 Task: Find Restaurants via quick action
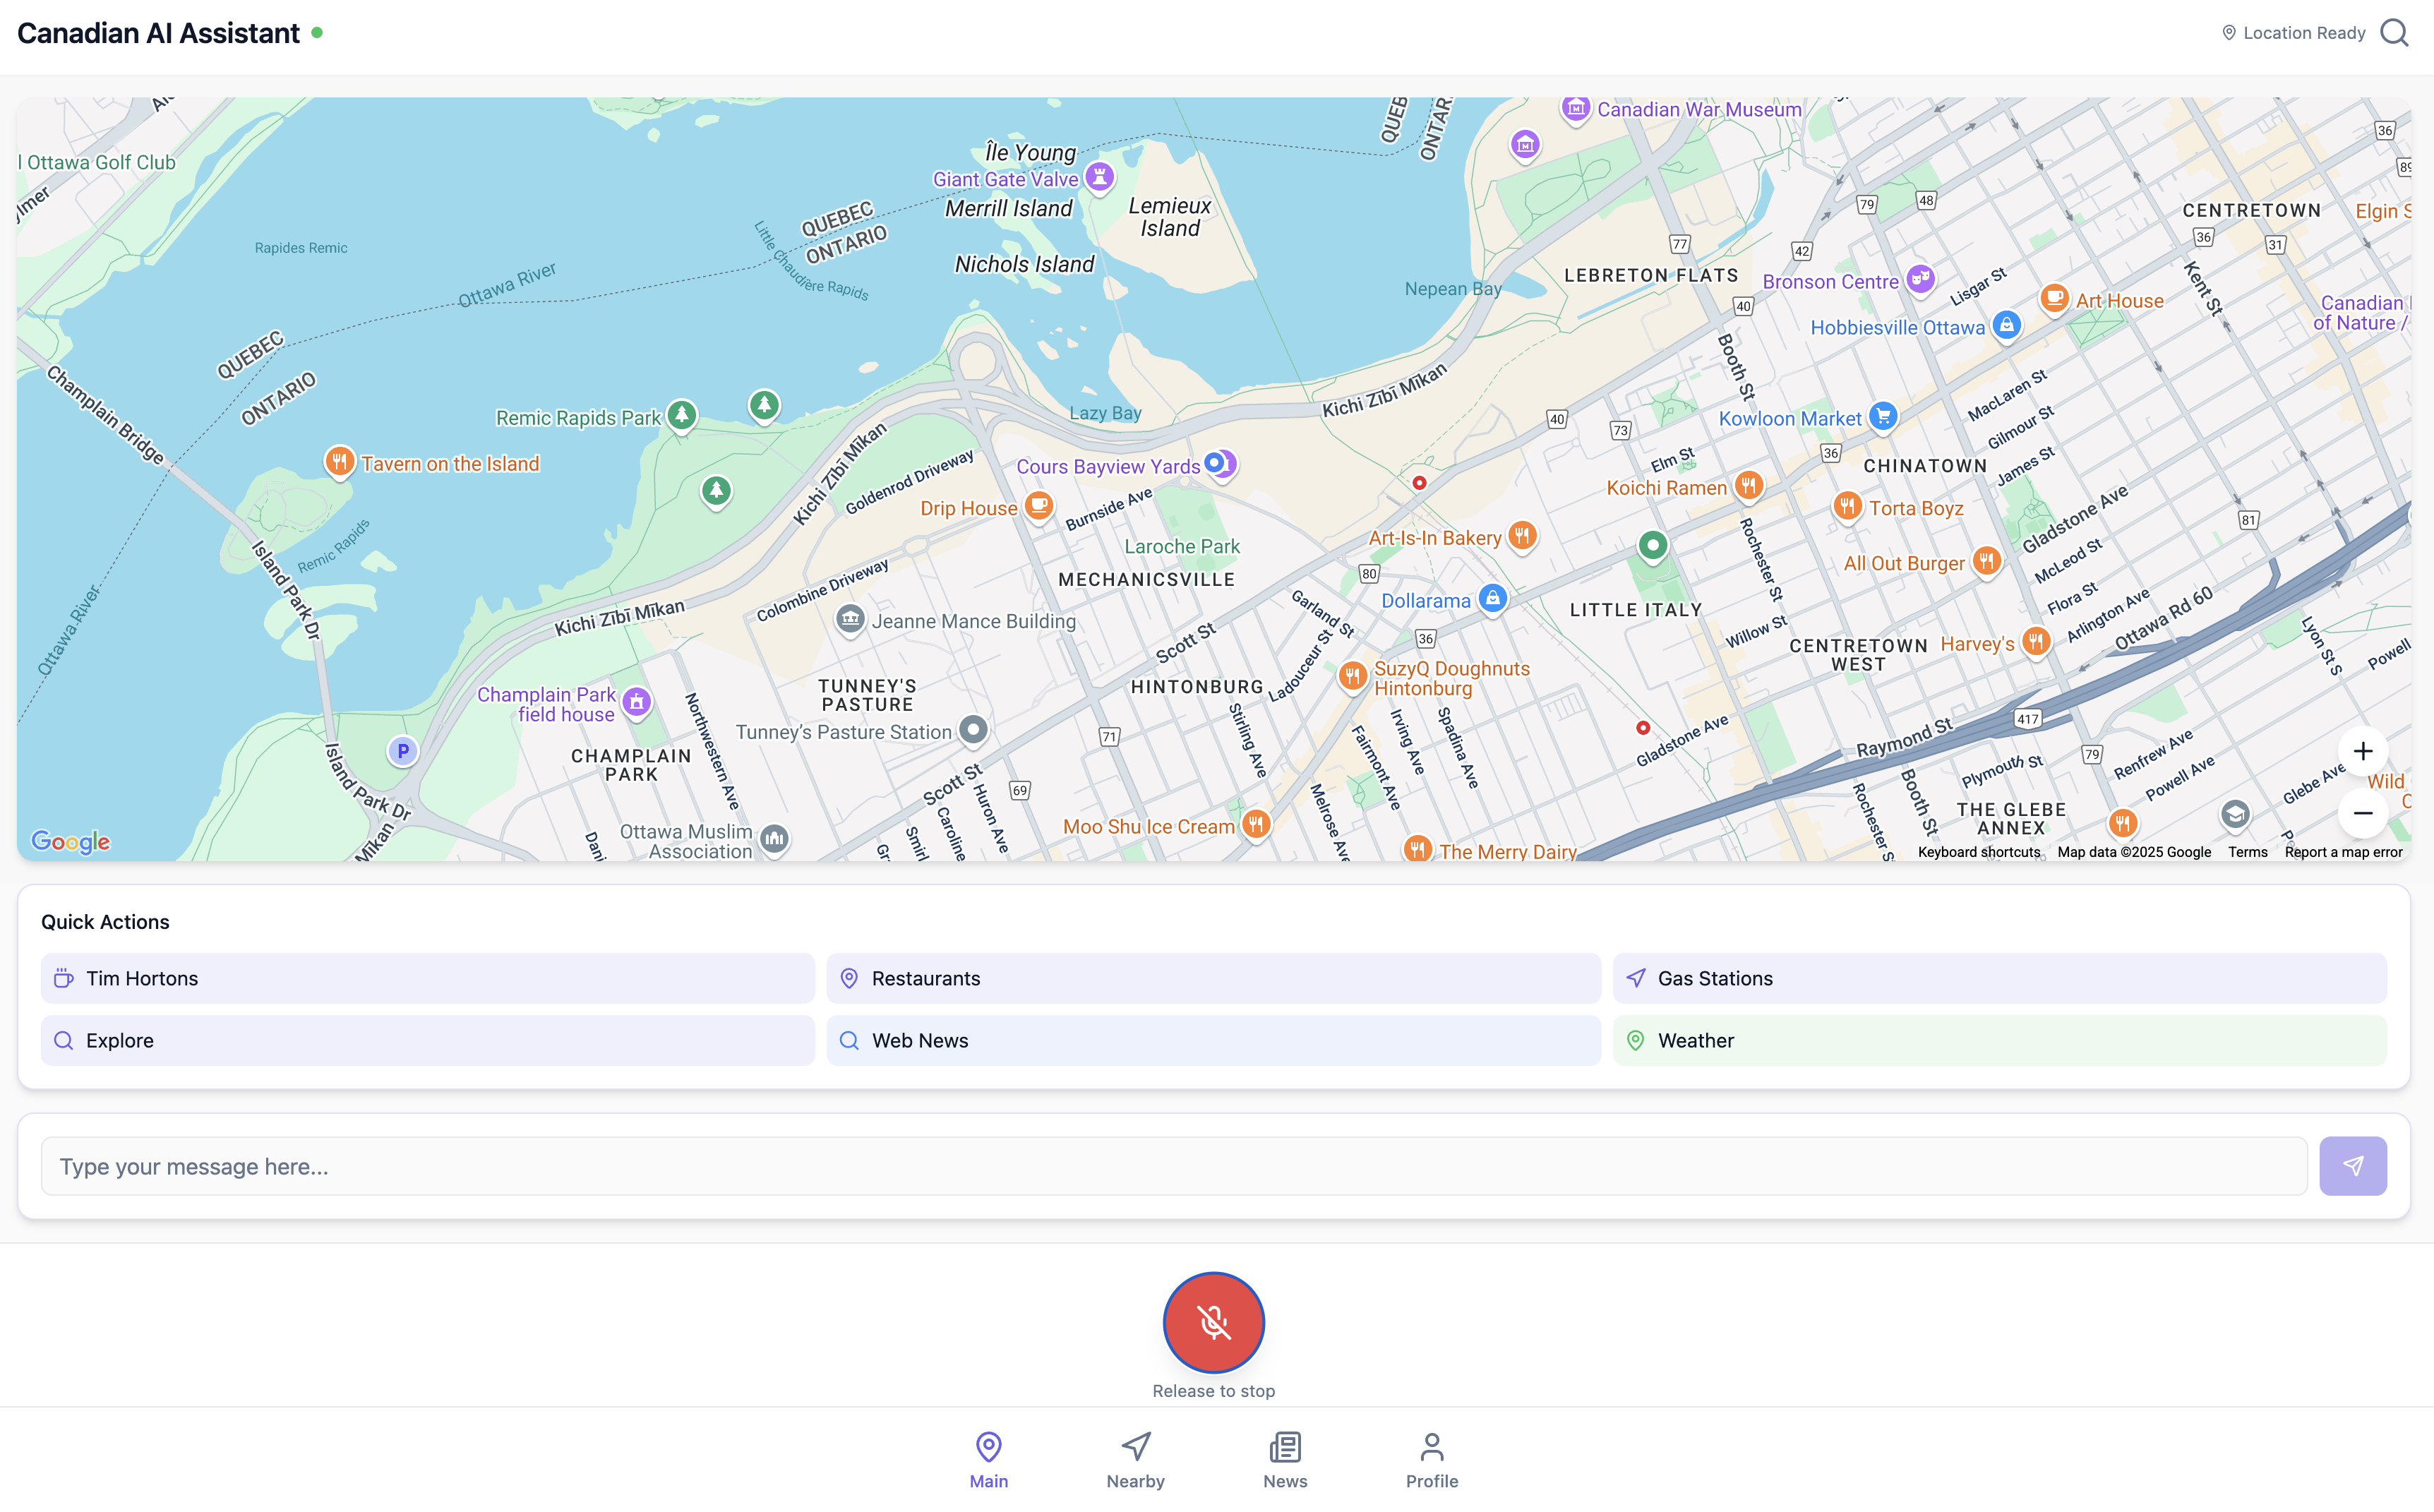[1213, 978]
